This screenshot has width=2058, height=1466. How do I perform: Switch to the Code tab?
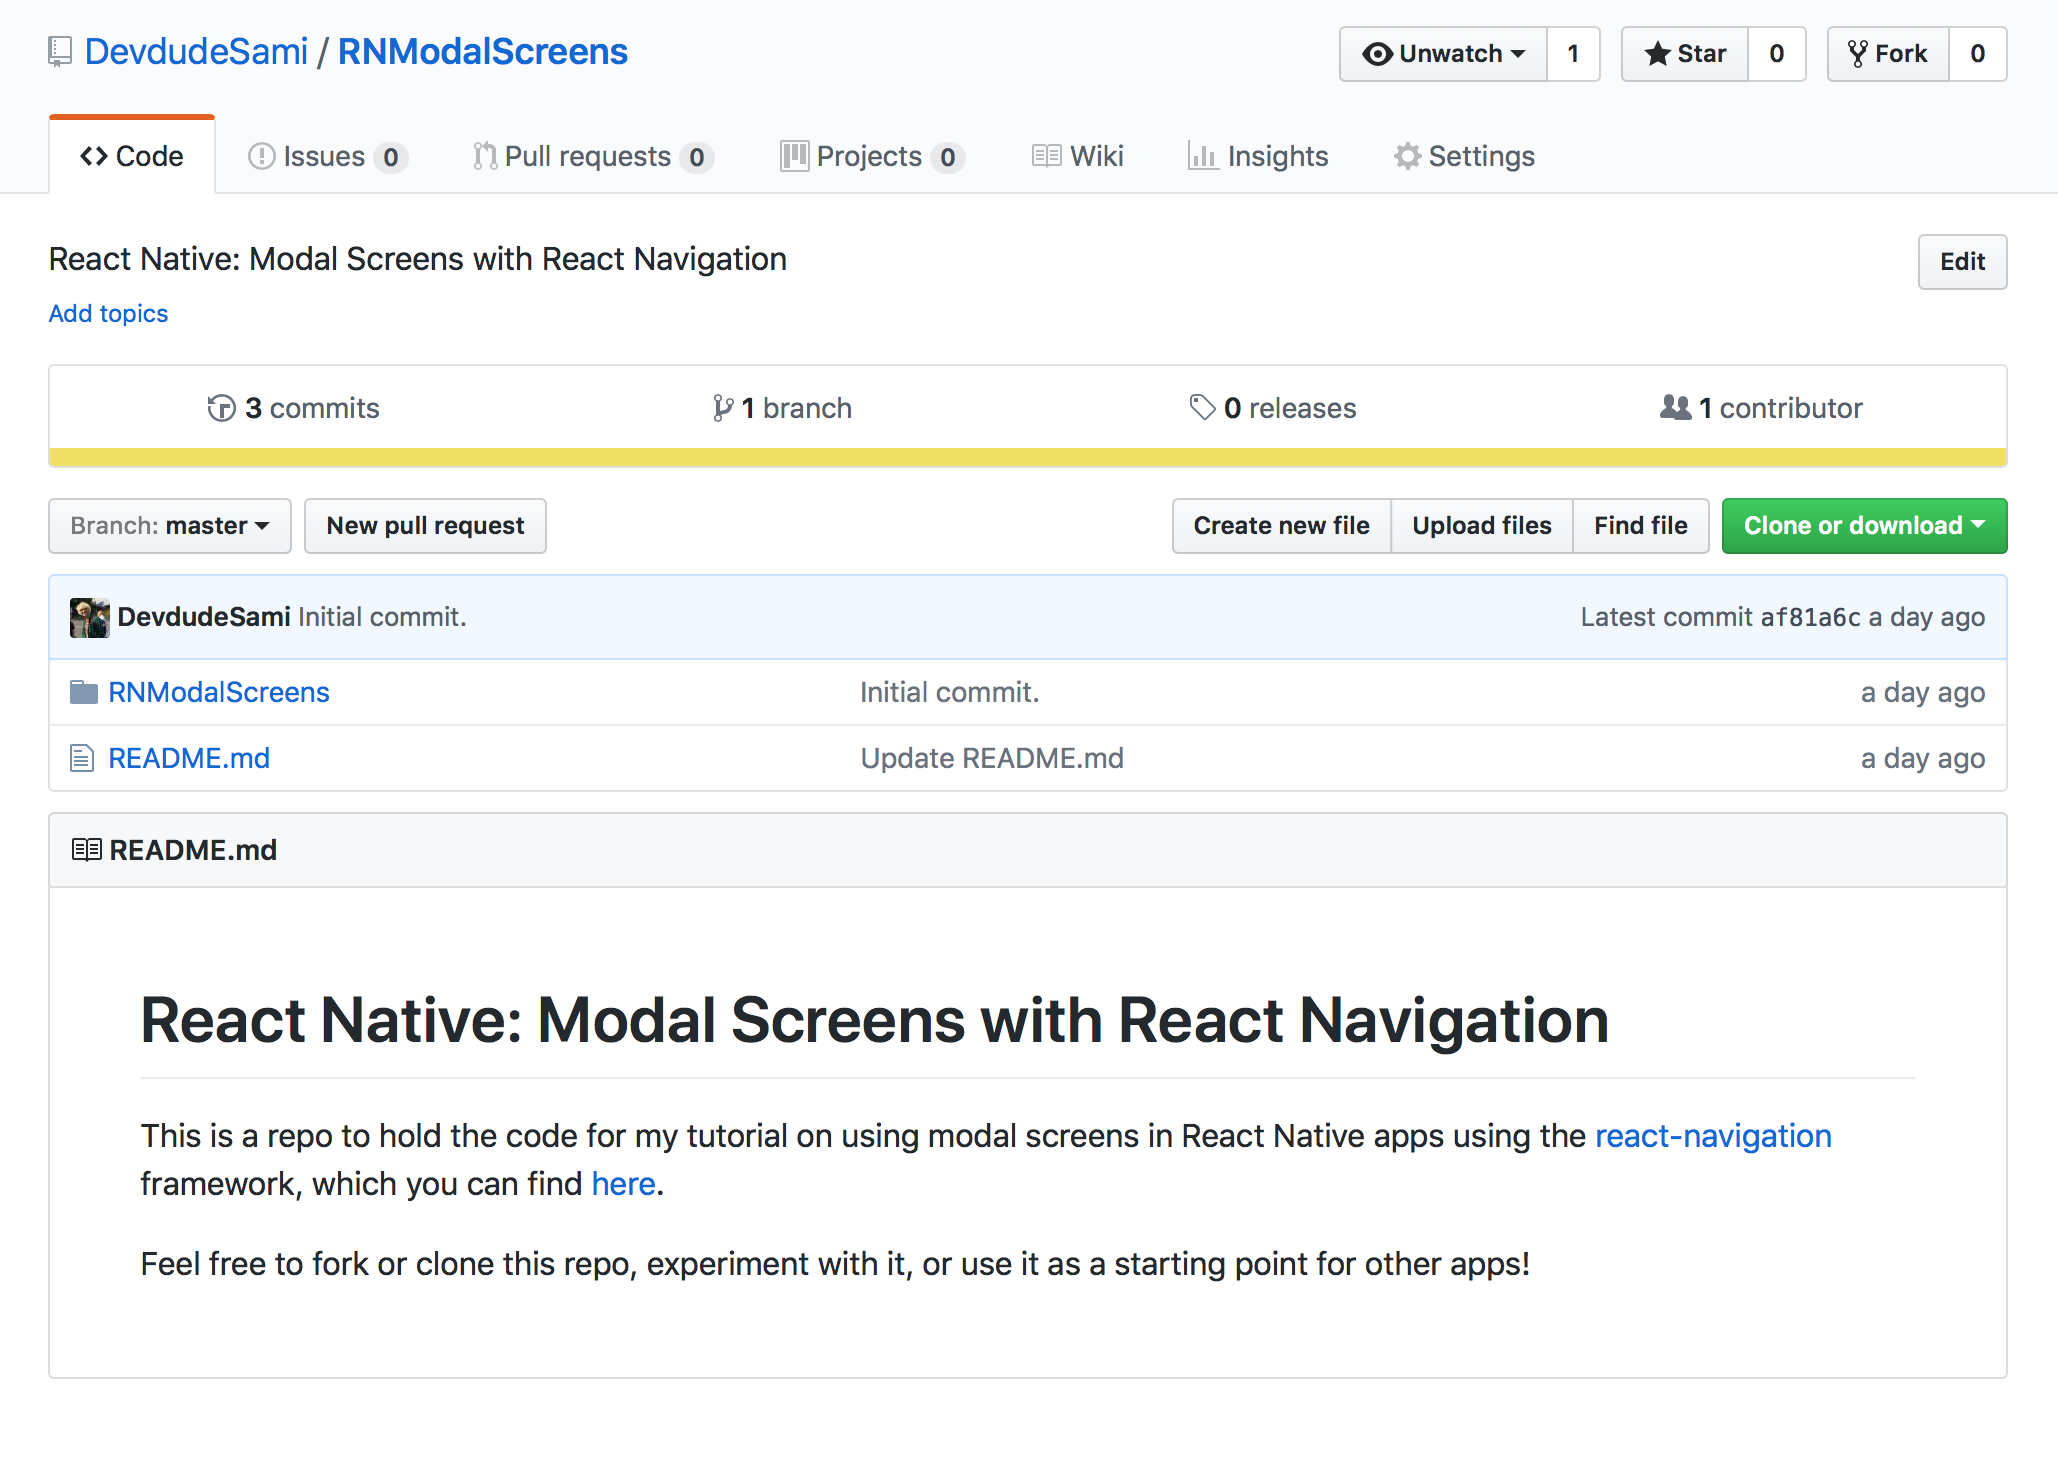coord(132,156)
